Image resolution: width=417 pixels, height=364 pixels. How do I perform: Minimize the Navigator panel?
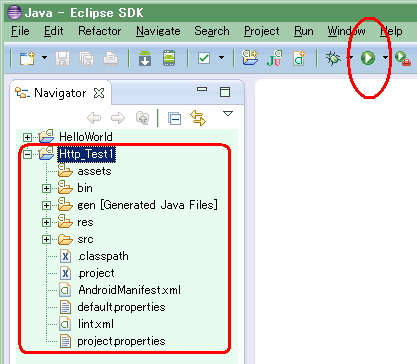coord(202,89)
